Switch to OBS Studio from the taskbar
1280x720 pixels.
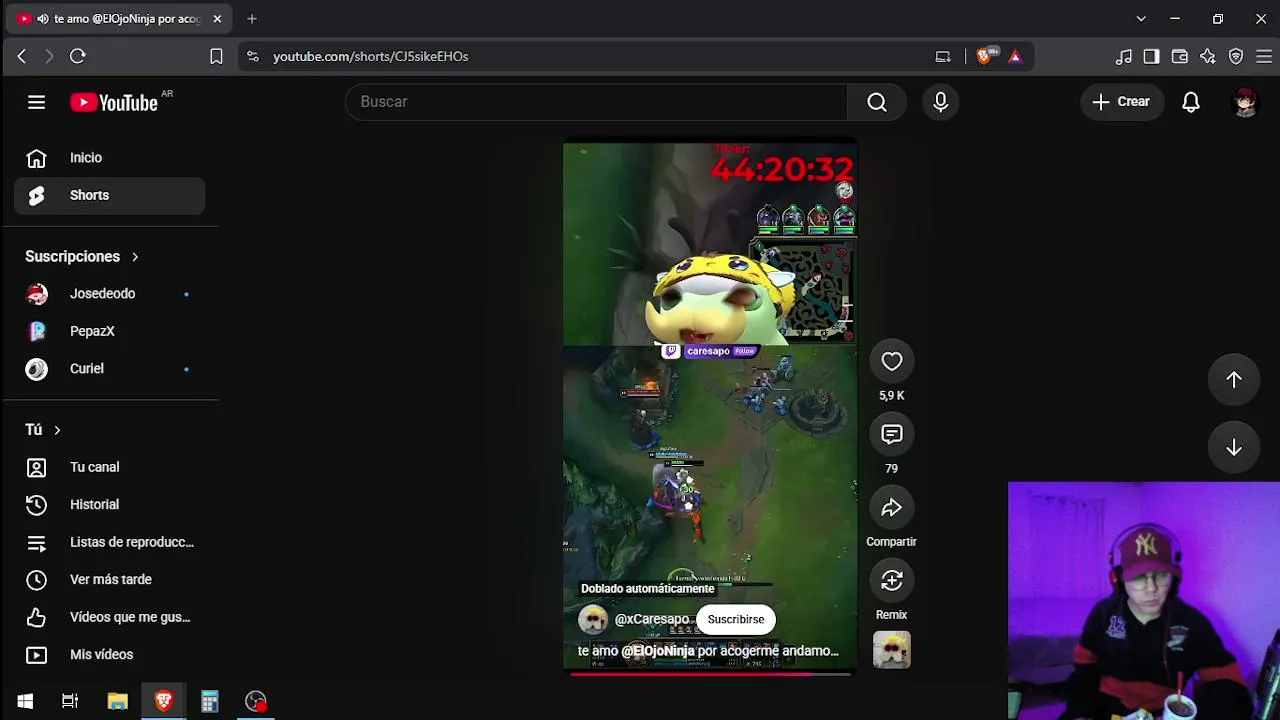coord(256,701)
